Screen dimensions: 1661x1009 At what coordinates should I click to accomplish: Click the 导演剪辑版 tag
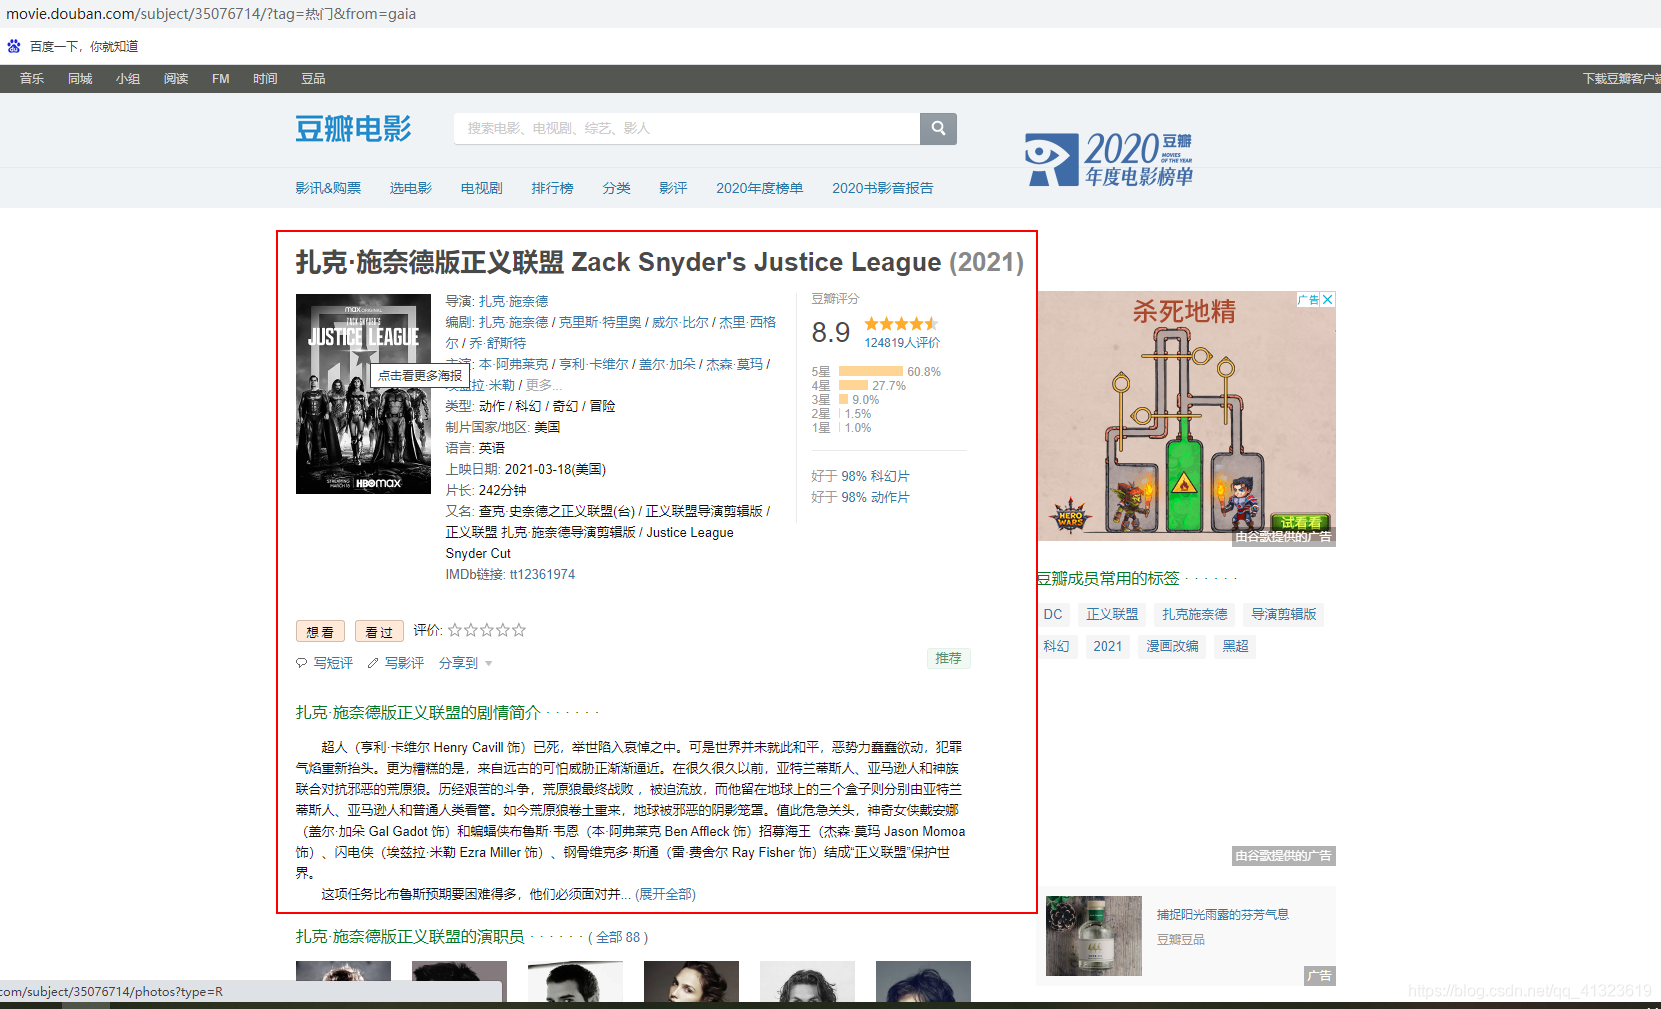(x=1284, y=614)
